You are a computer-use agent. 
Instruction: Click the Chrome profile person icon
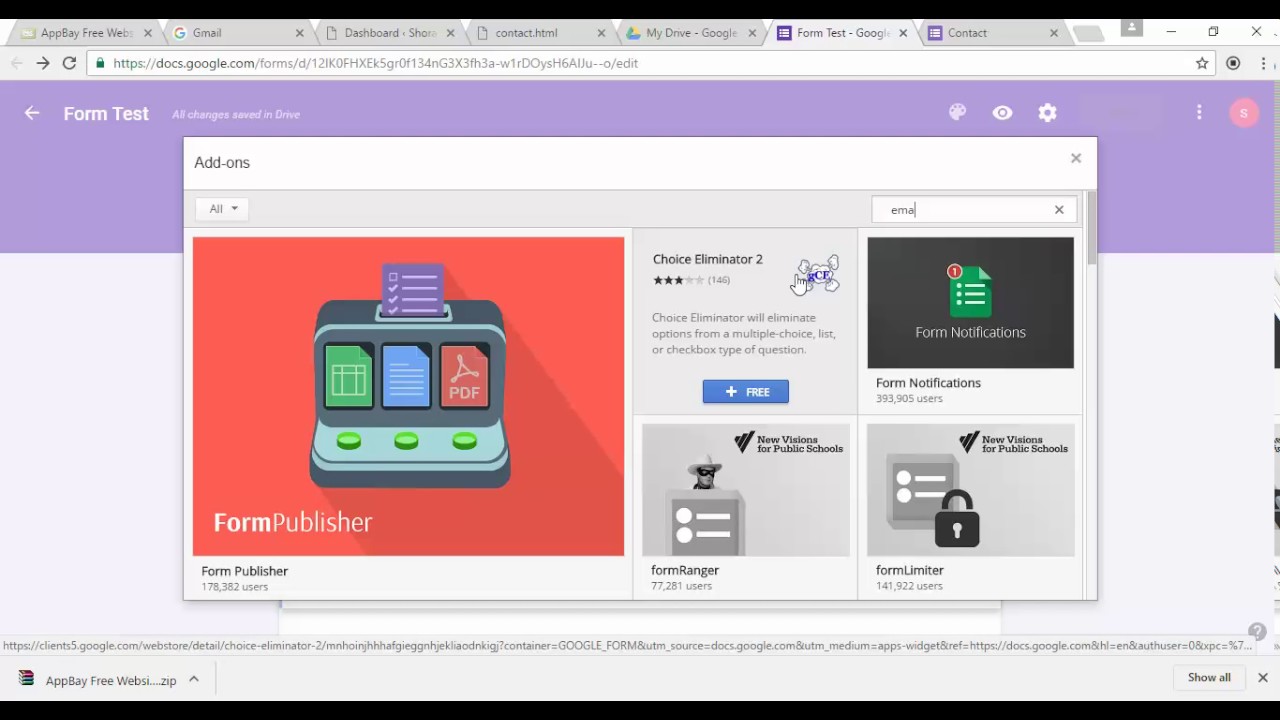tap(1132, 28)
